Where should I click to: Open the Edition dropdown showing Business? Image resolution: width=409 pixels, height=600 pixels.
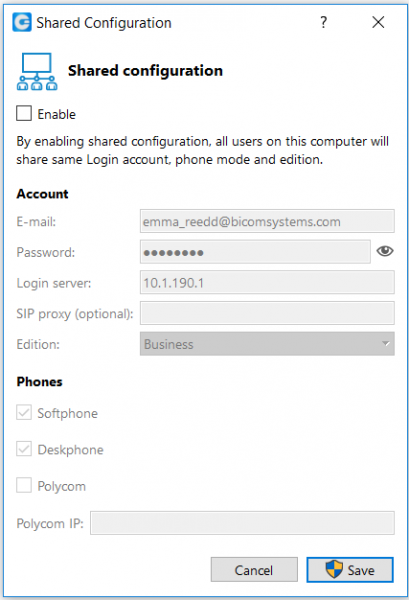click(267, 344)
